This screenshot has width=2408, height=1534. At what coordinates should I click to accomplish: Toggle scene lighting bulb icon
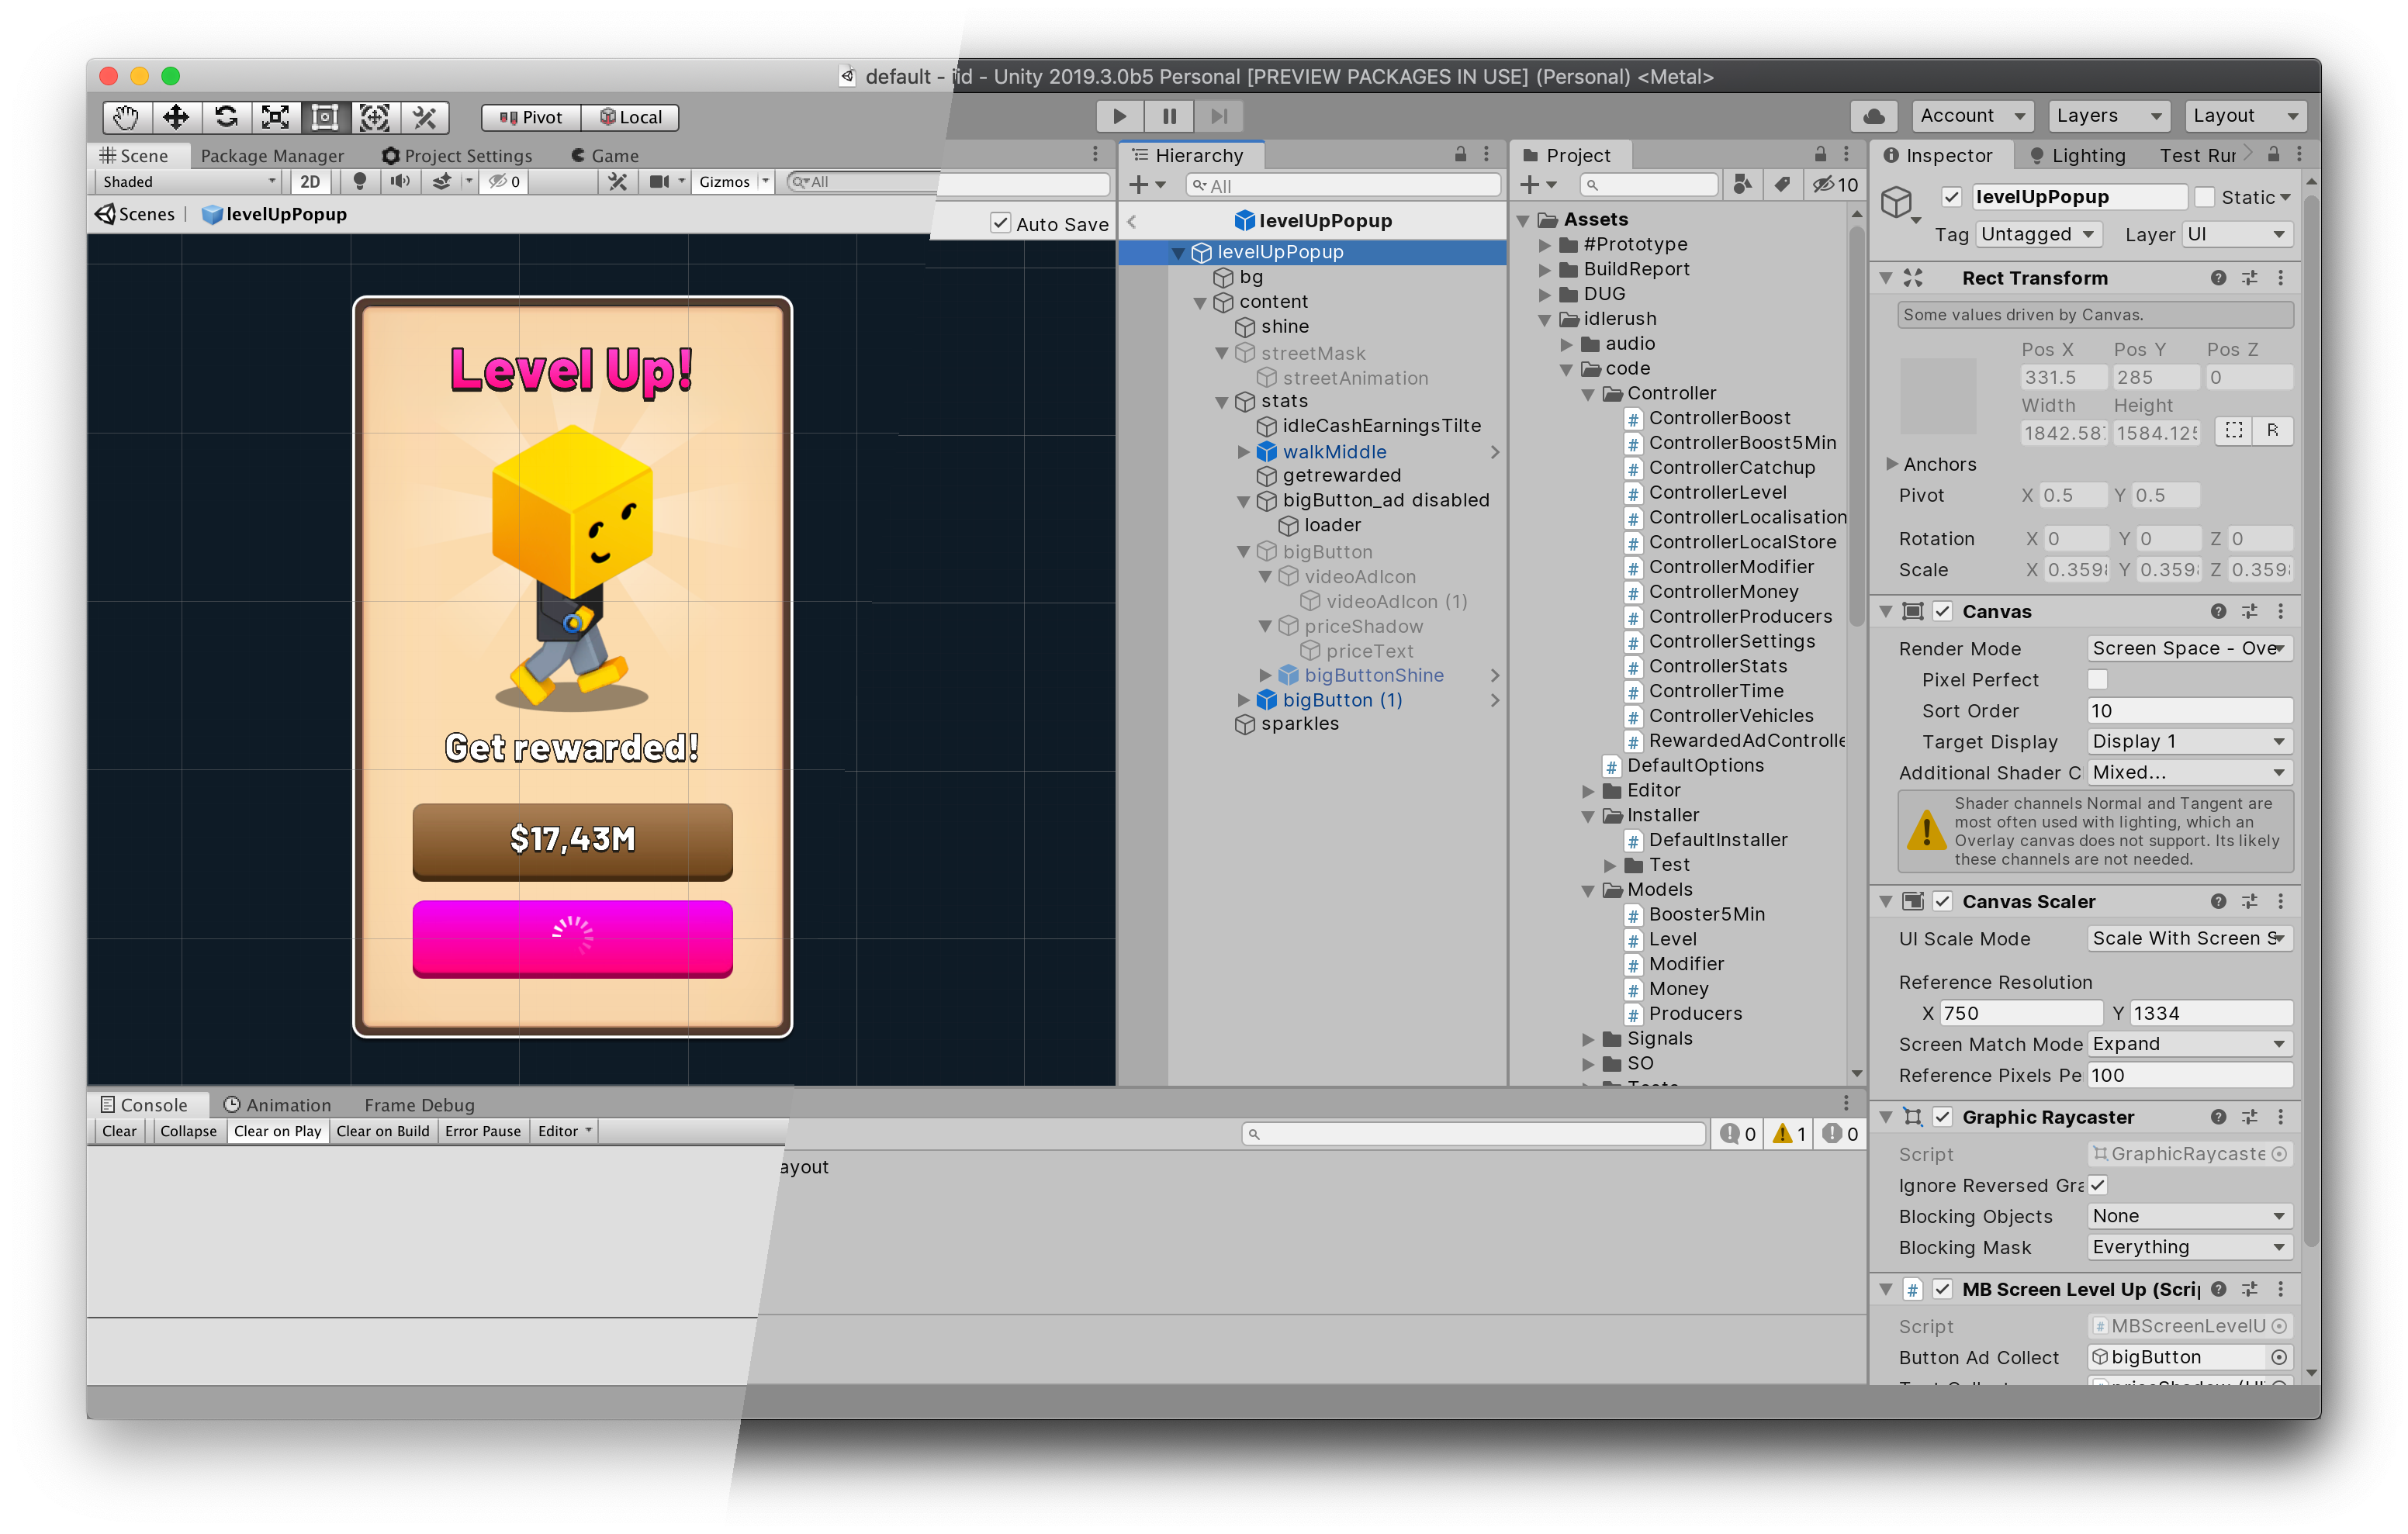(x=360, y=181)
